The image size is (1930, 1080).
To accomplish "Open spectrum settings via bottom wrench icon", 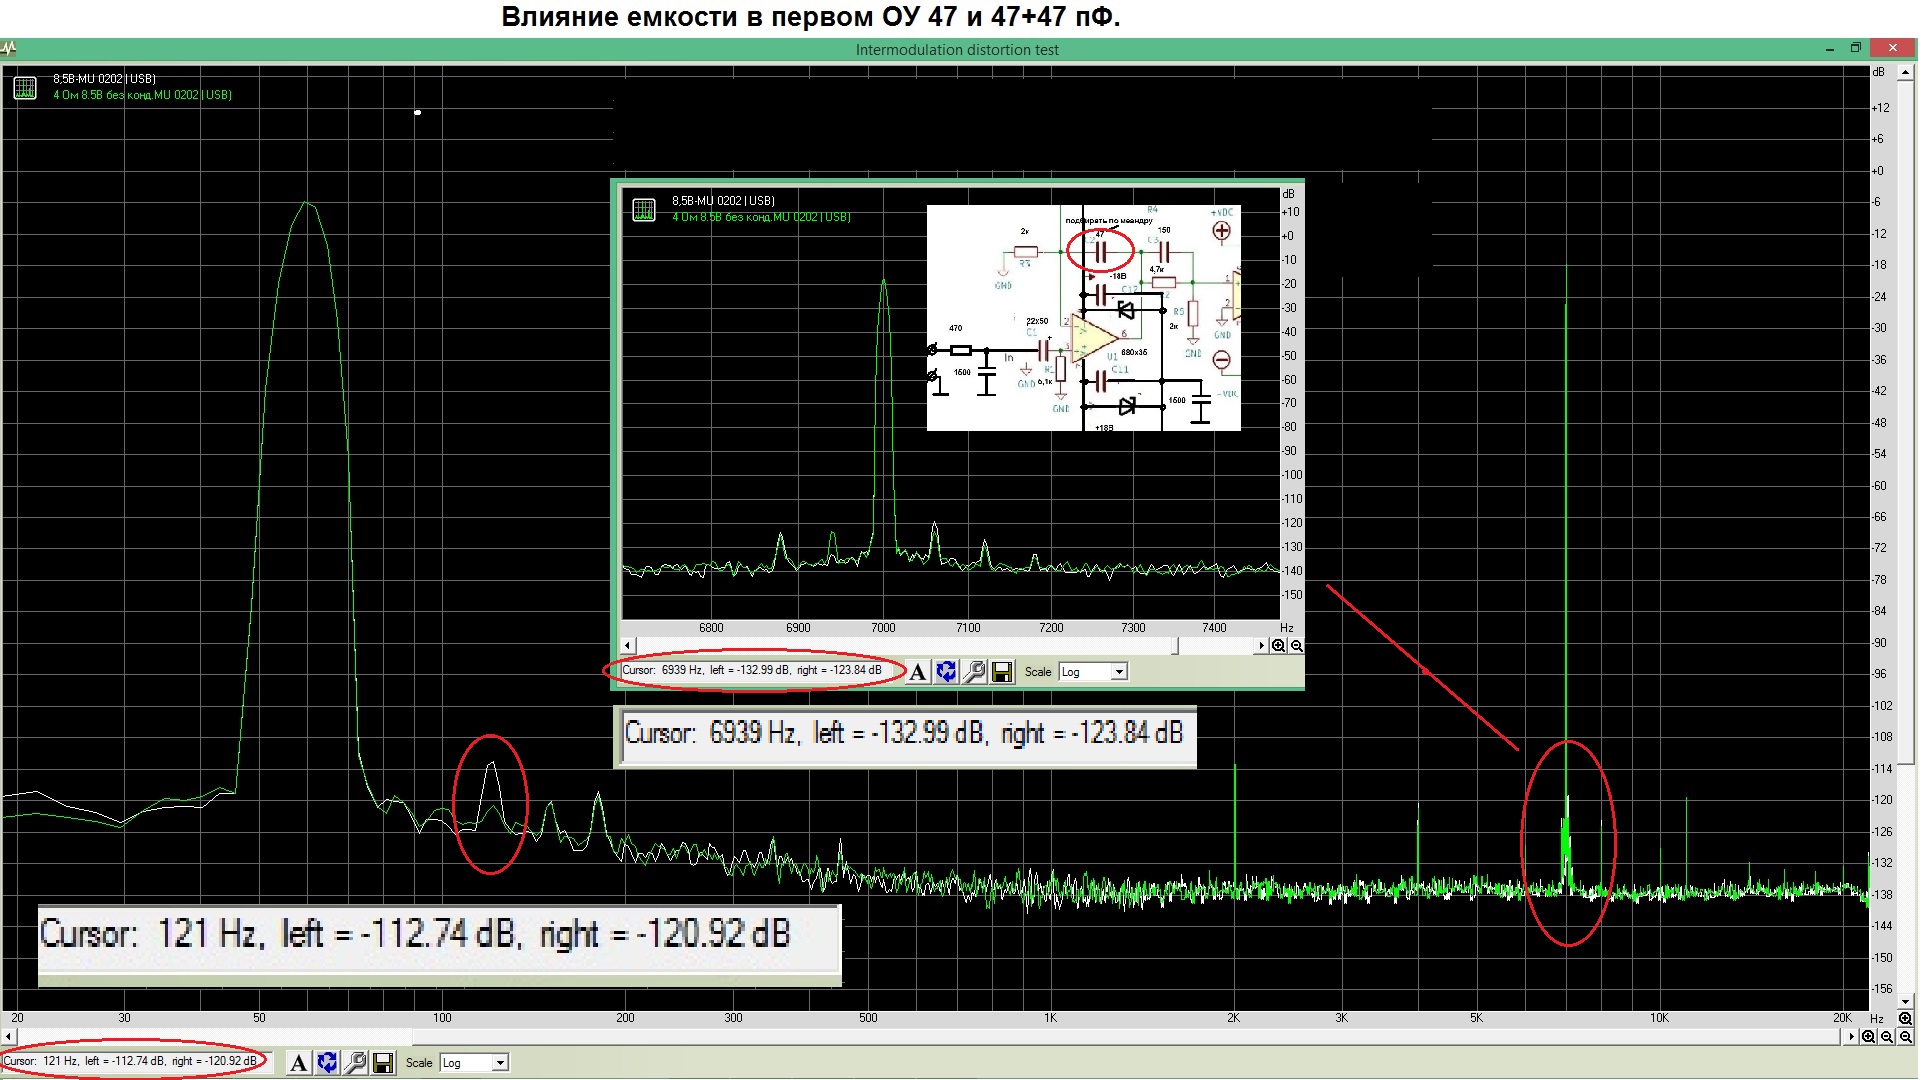I will pyautogui.click(x=355, y=1063).
